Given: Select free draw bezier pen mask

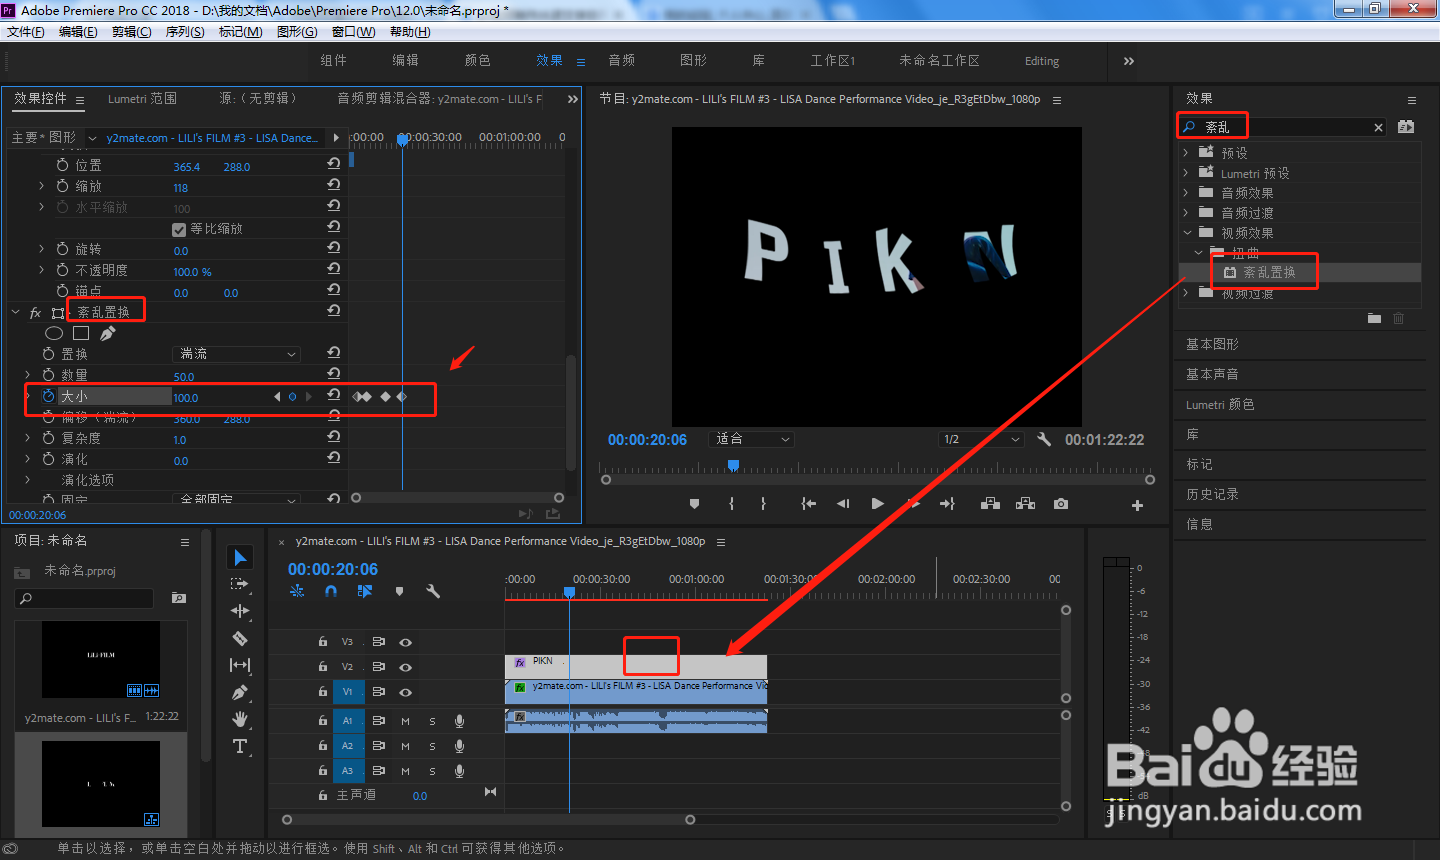Looking at the screenshot, I should tap(107, 333).
